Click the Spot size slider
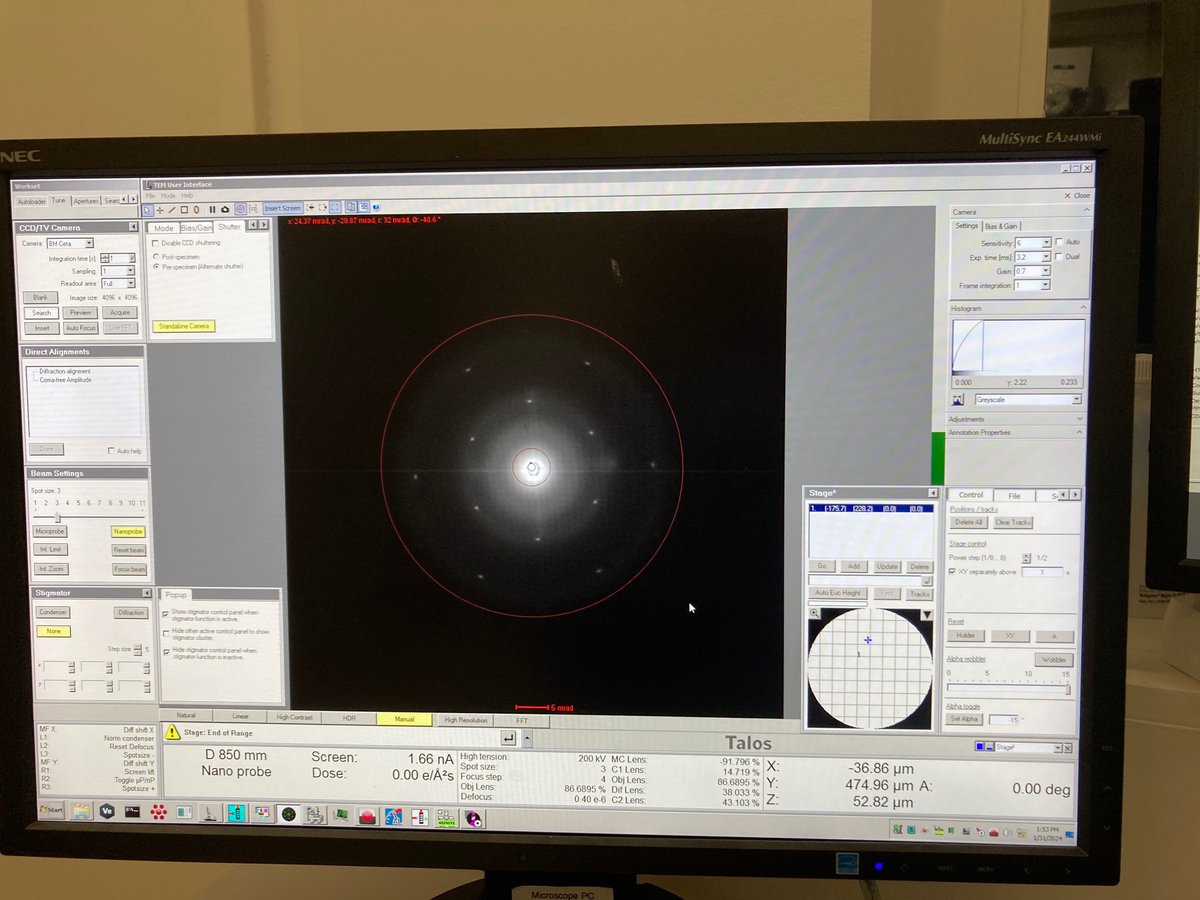 coord(88,516)
